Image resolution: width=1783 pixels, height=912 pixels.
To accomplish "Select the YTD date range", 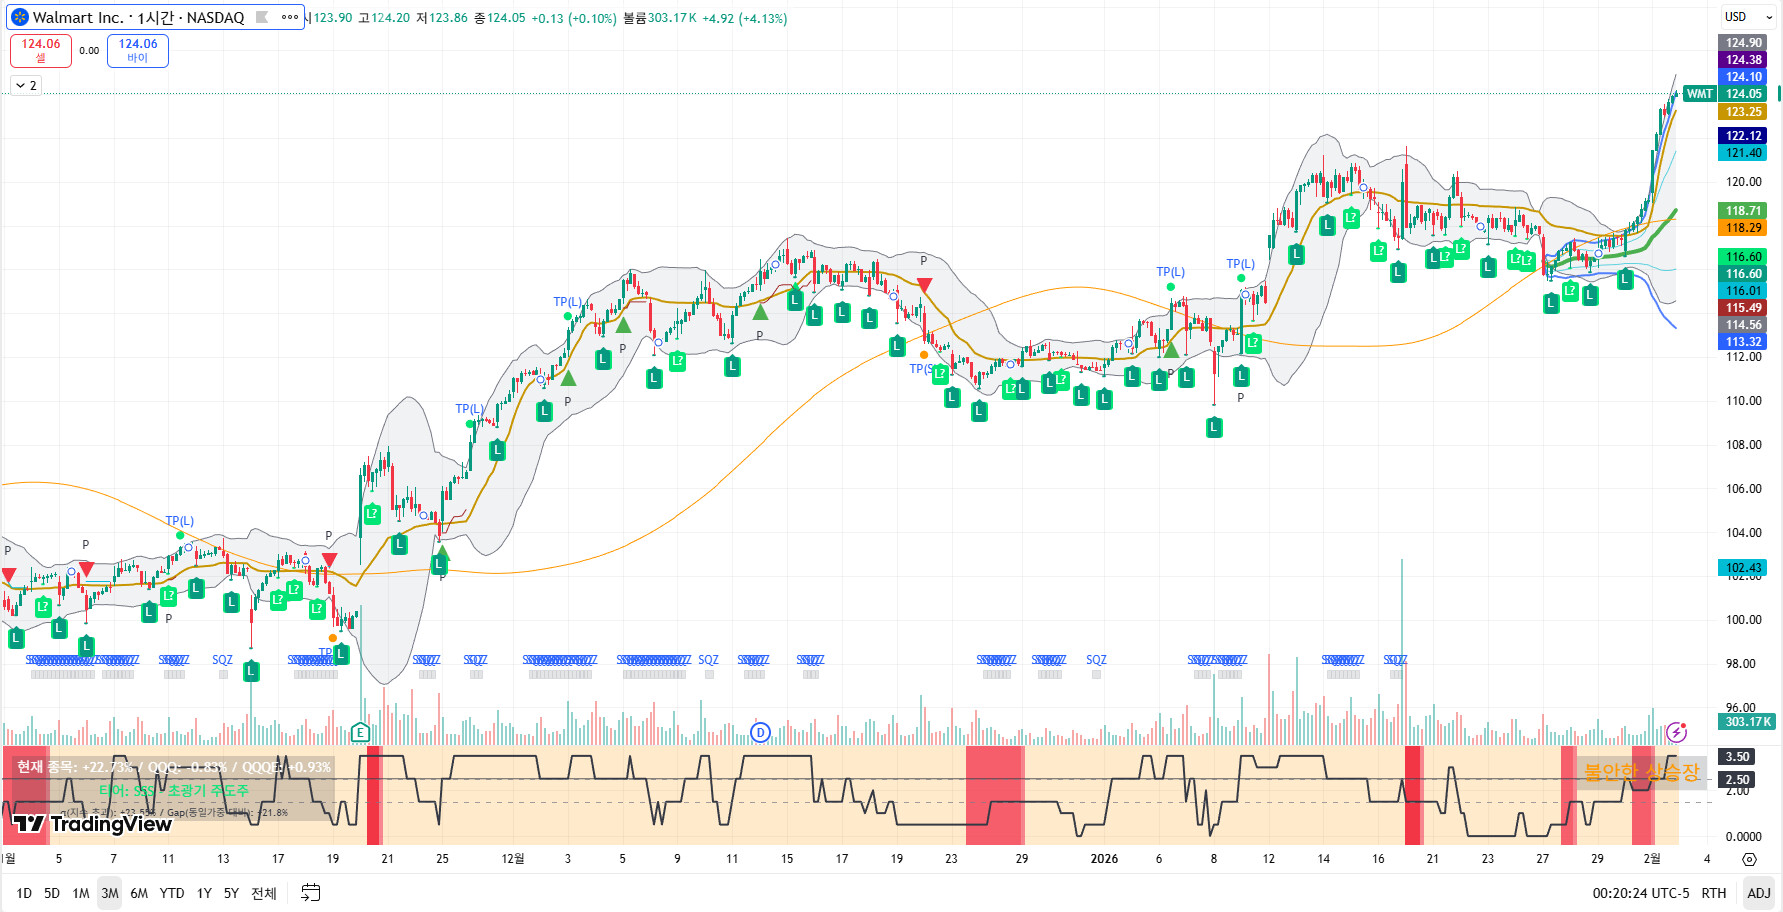I will click(172, 893).
